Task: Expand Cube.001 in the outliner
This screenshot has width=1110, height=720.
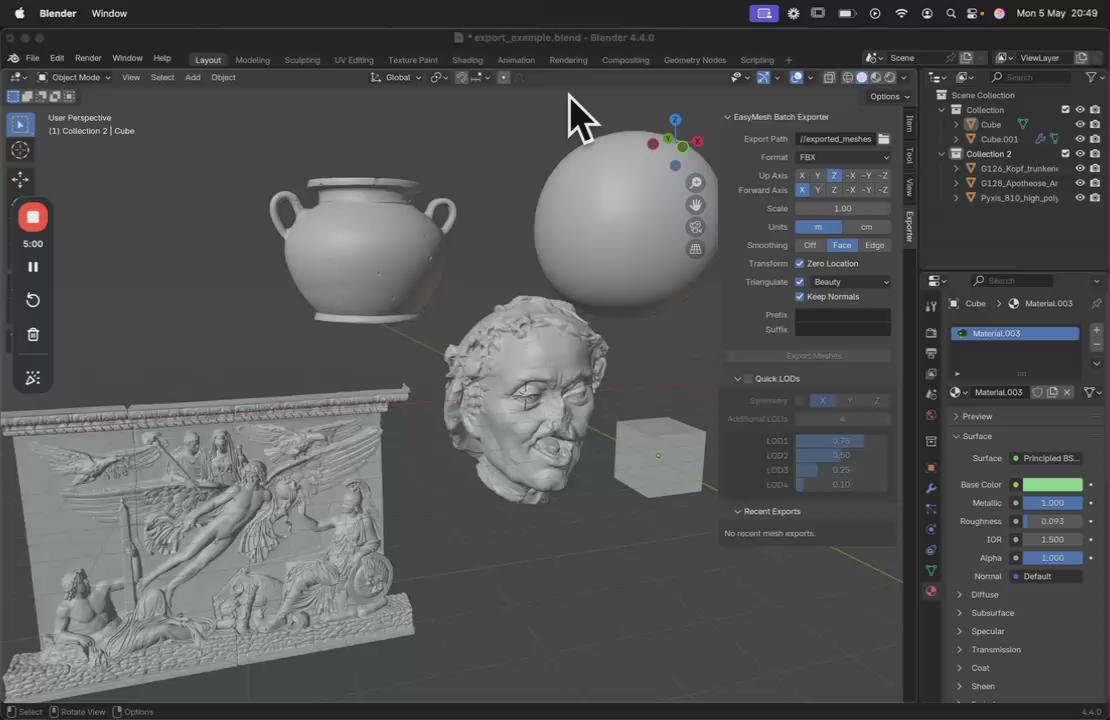Action: (x=956, y=139)
